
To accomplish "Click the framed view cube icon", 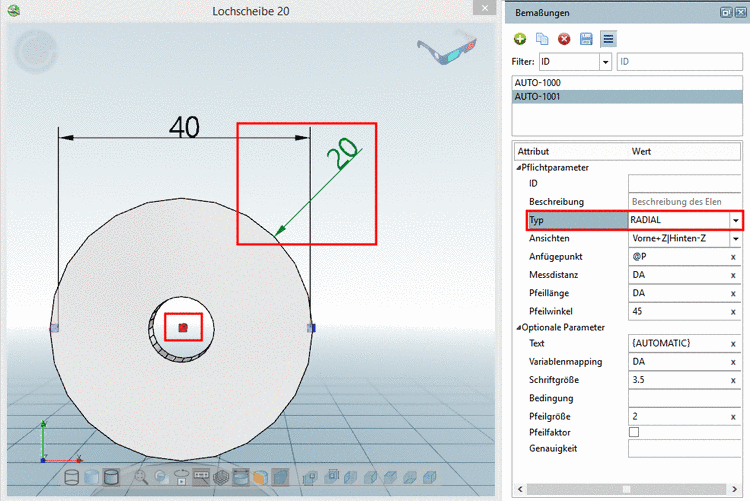I will [331, 476].
